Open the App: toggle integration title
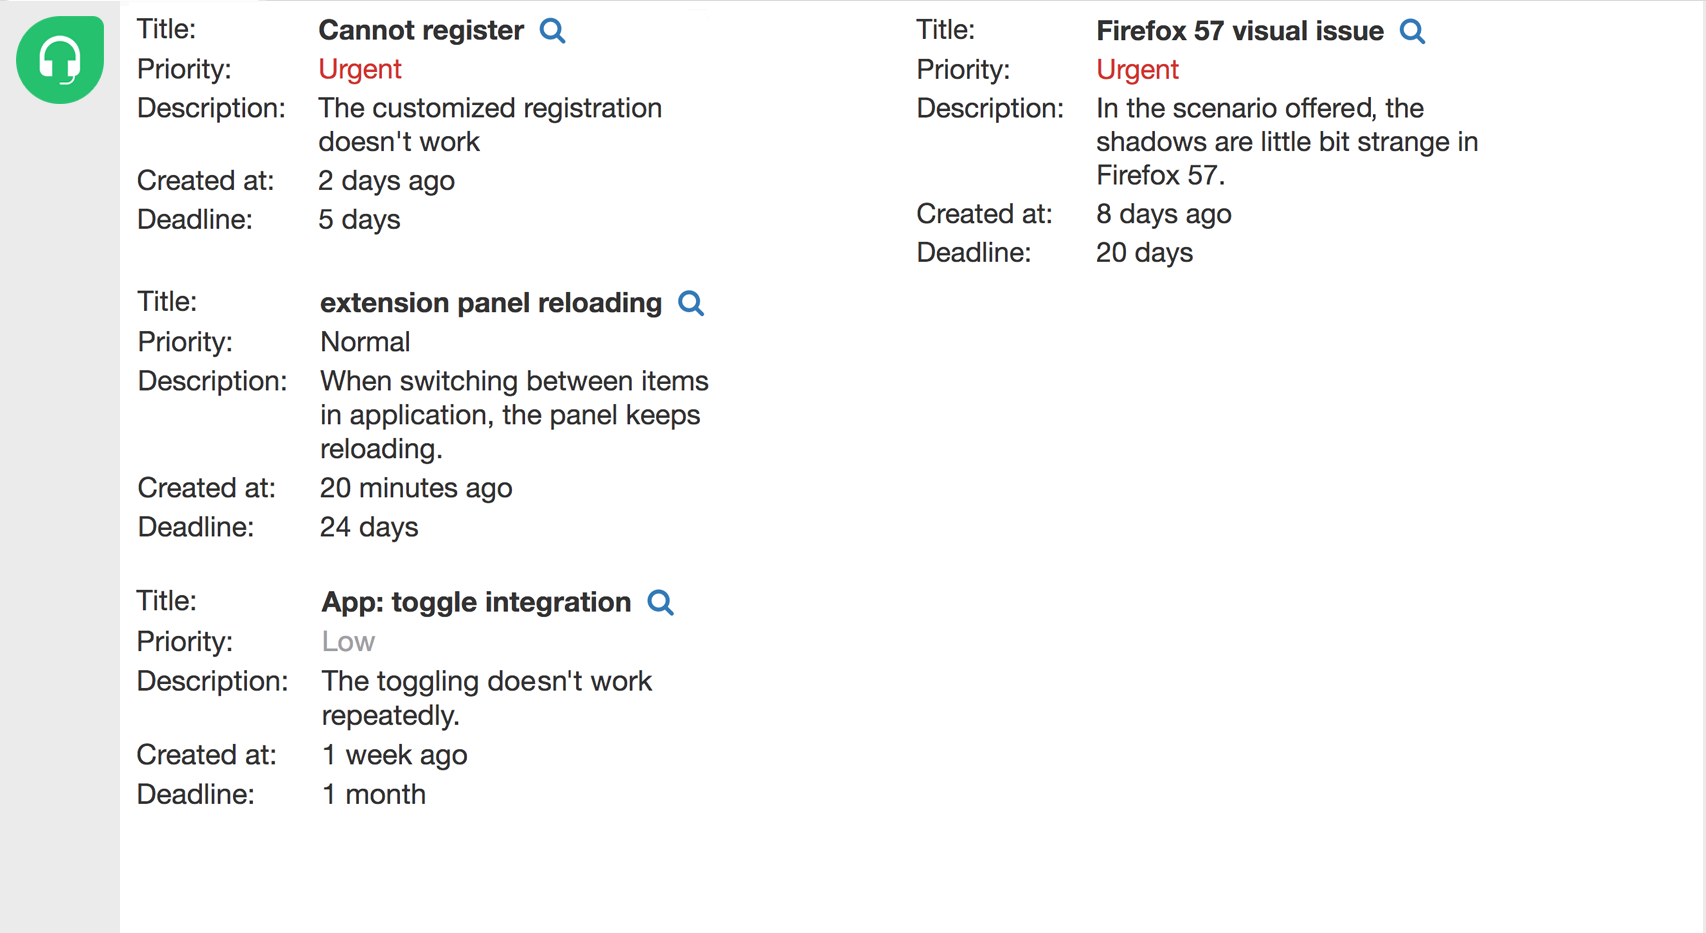Screen dimensions: 1706x933 click(476, 602)
